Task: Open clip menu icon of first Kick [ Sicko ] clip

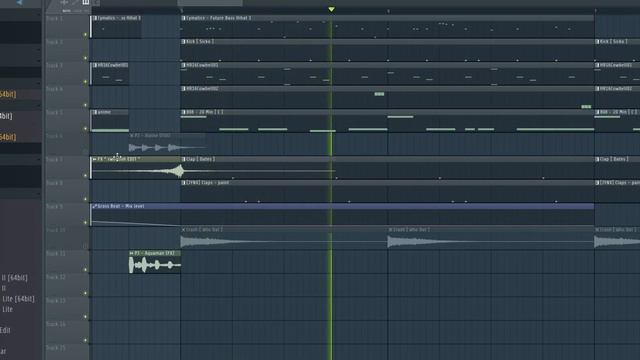Action: coord(183,42)
